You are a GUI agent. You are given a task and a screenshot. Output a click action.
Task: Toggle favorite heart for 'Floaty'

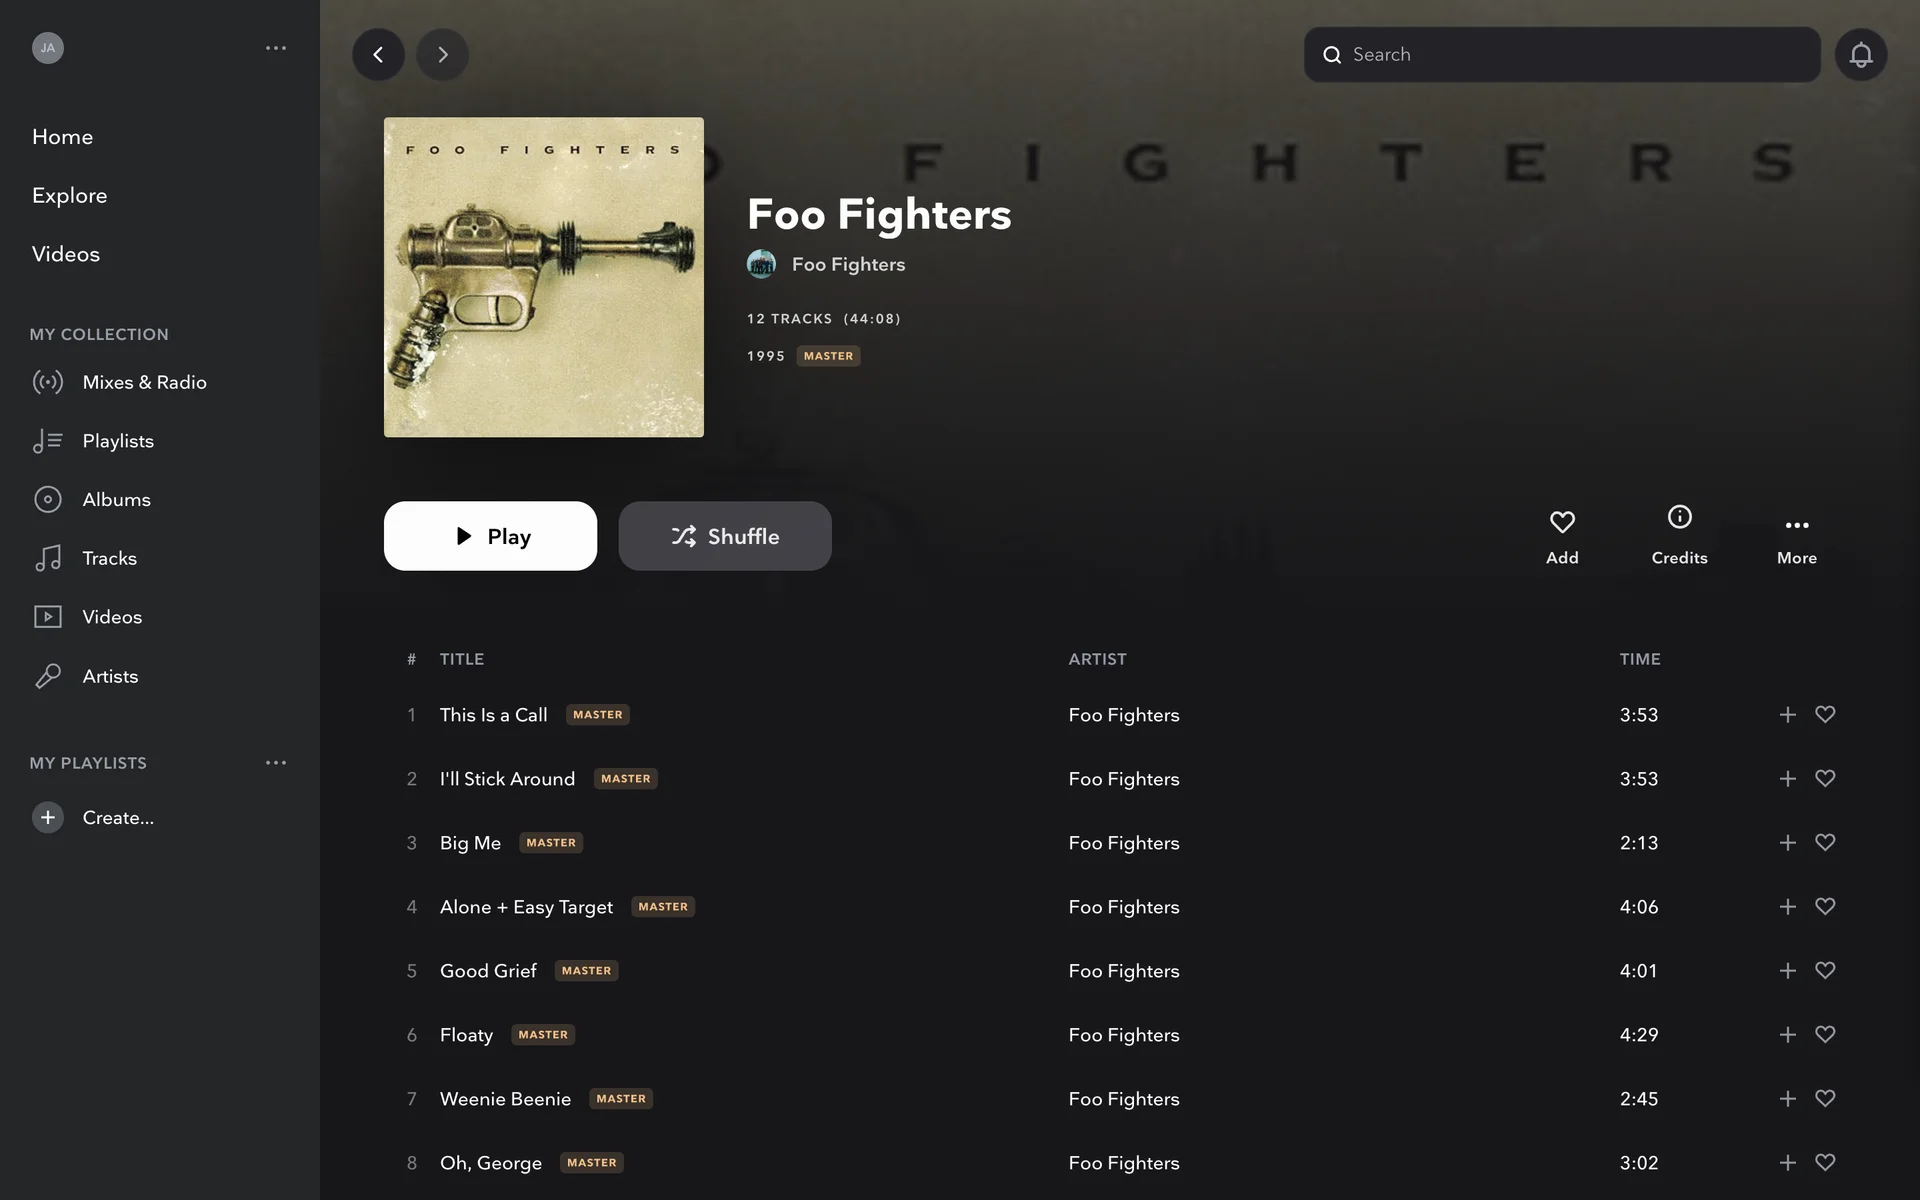(x=1825, y=1035)
